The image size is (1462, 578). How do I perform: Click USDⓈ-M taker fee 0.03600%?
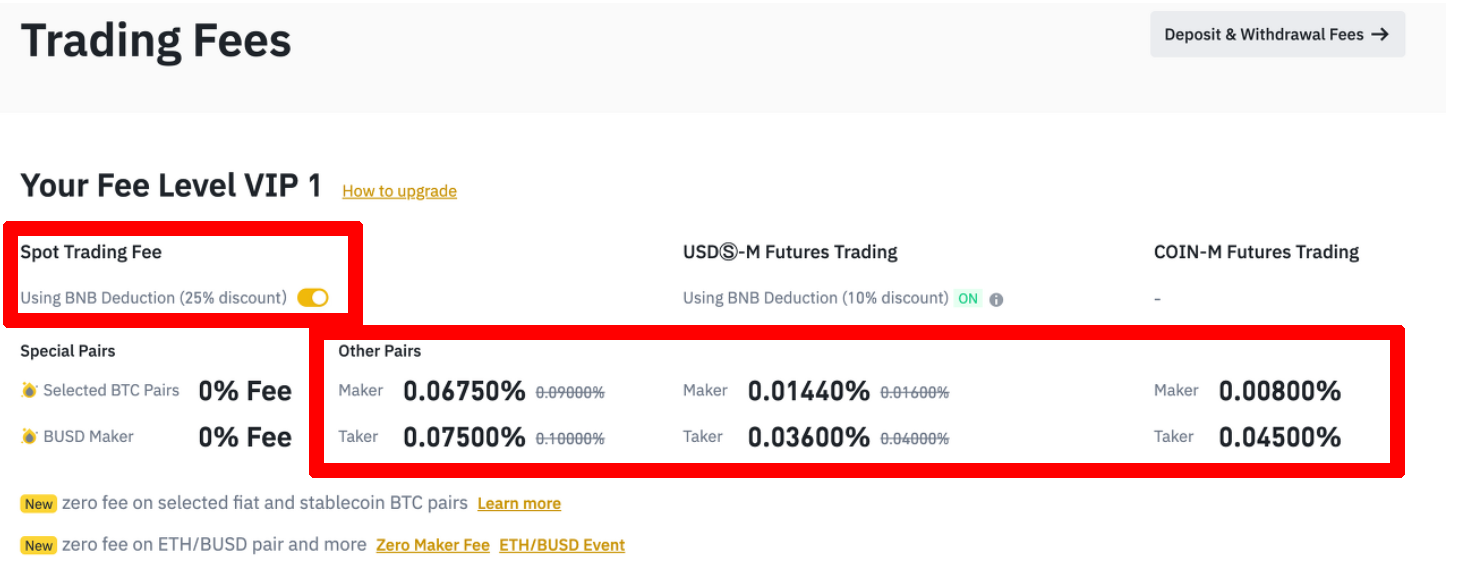(809, 437)
